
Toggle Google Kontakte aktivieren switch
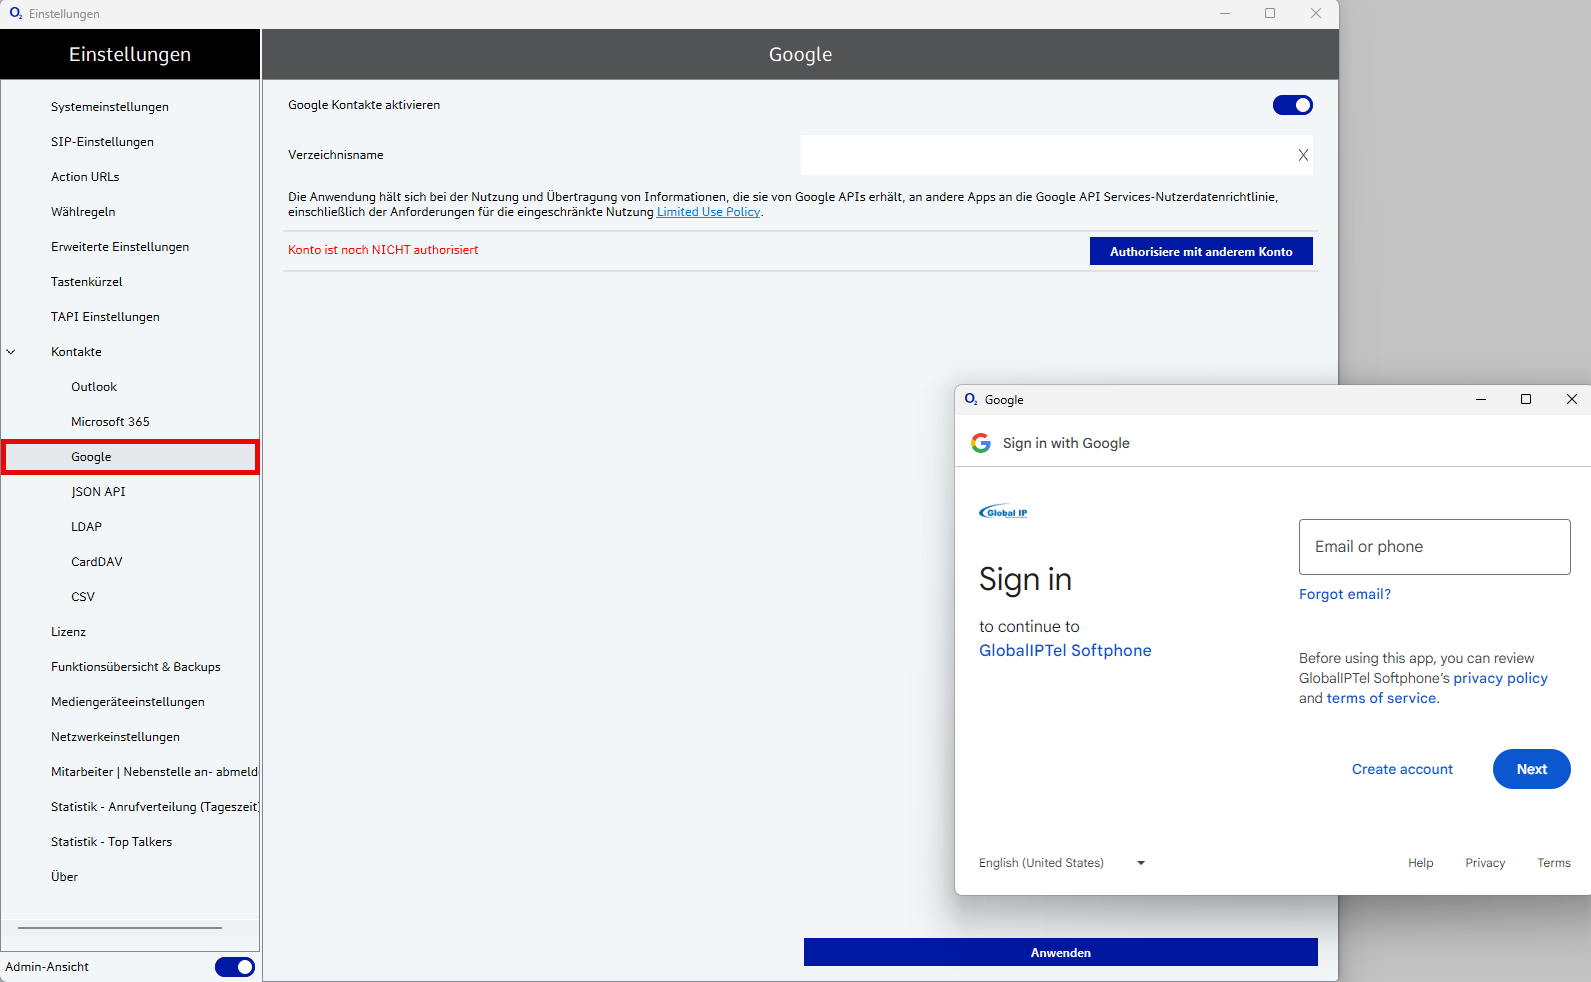pyautogui.click(x=1292, y=105)
